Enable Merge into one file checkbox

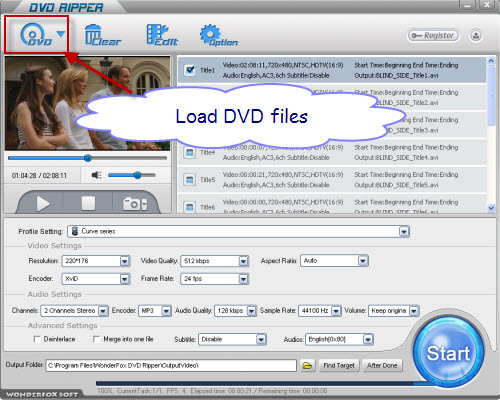click(96, 339)
